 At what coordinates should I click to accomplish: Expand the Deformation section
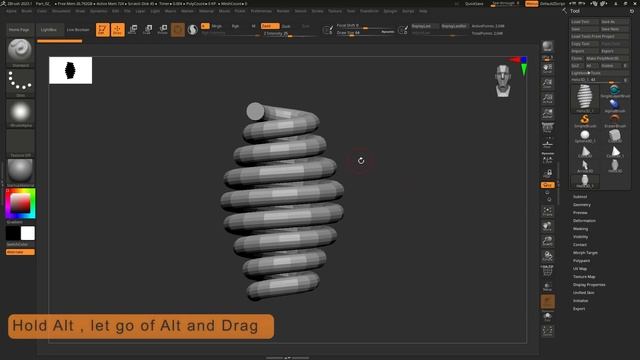[584, 221]
